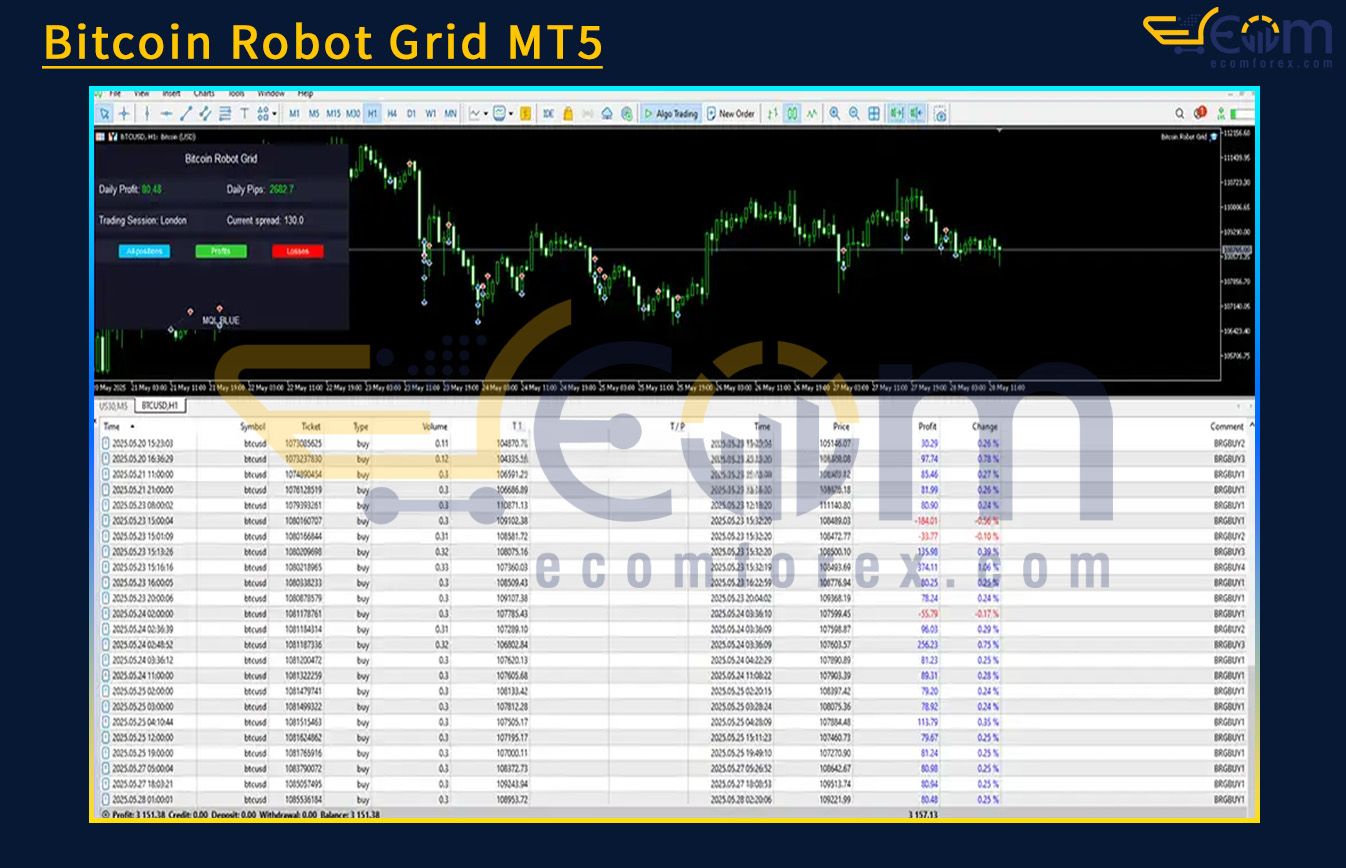This screenshot has width=1346, height=868.
Task: Take a chart screenshot
Action: click(x=941, y=114)
